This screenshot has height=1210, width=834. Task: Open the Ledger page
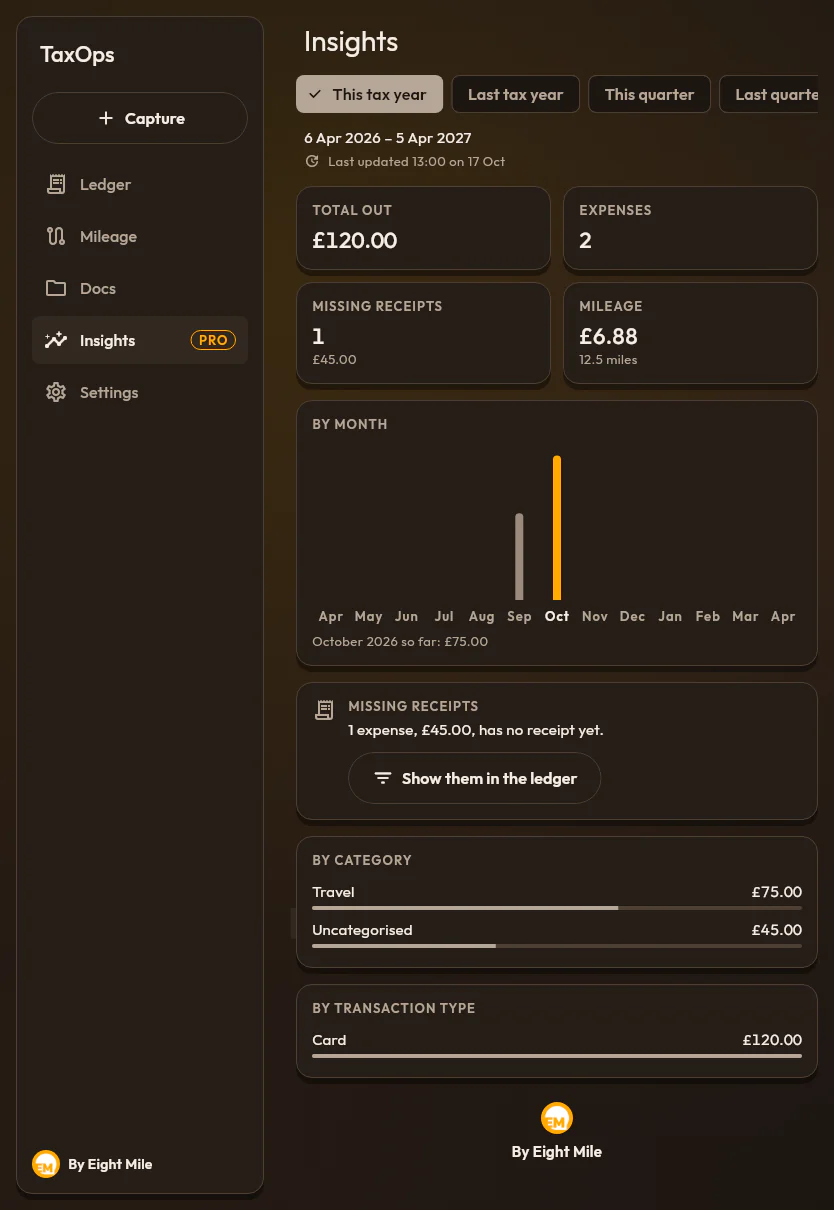click(x=140, y=184)
